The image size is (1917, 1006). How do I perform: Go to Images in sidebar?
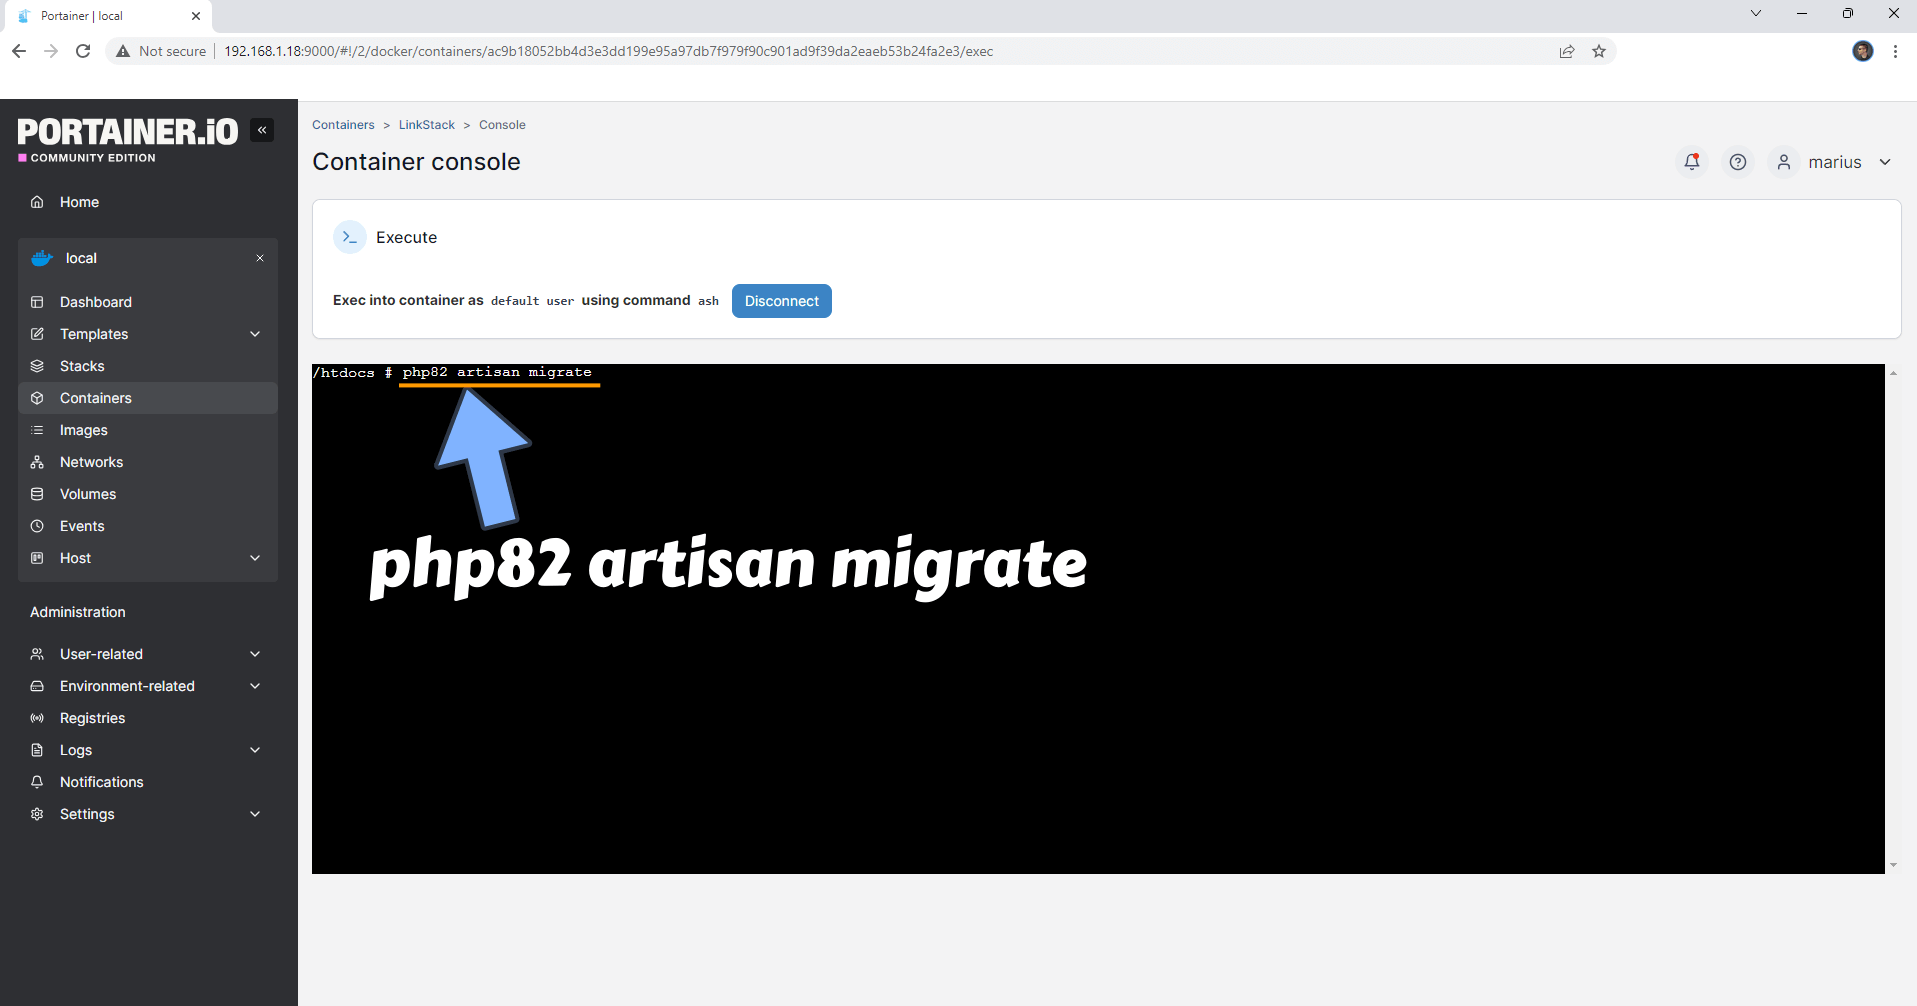tap(83, 430)
